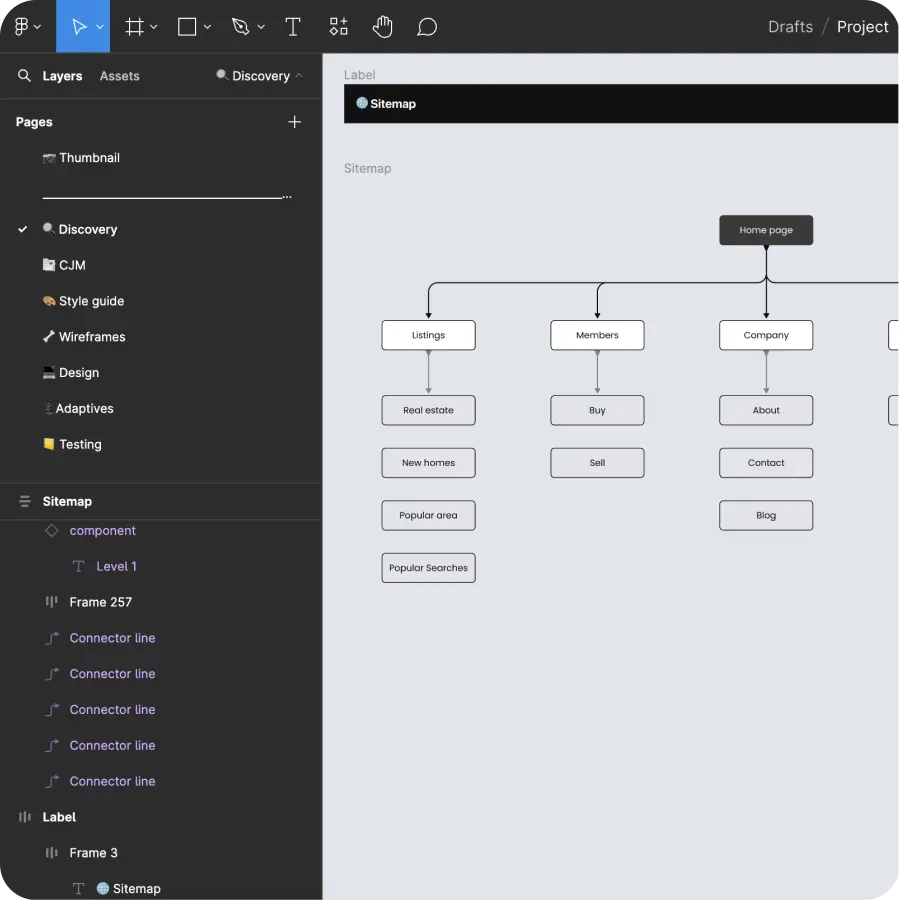Select the Pen tool
Image resolution: width=900 pixels, height=900 pixels.
click(x=240, y=26)
